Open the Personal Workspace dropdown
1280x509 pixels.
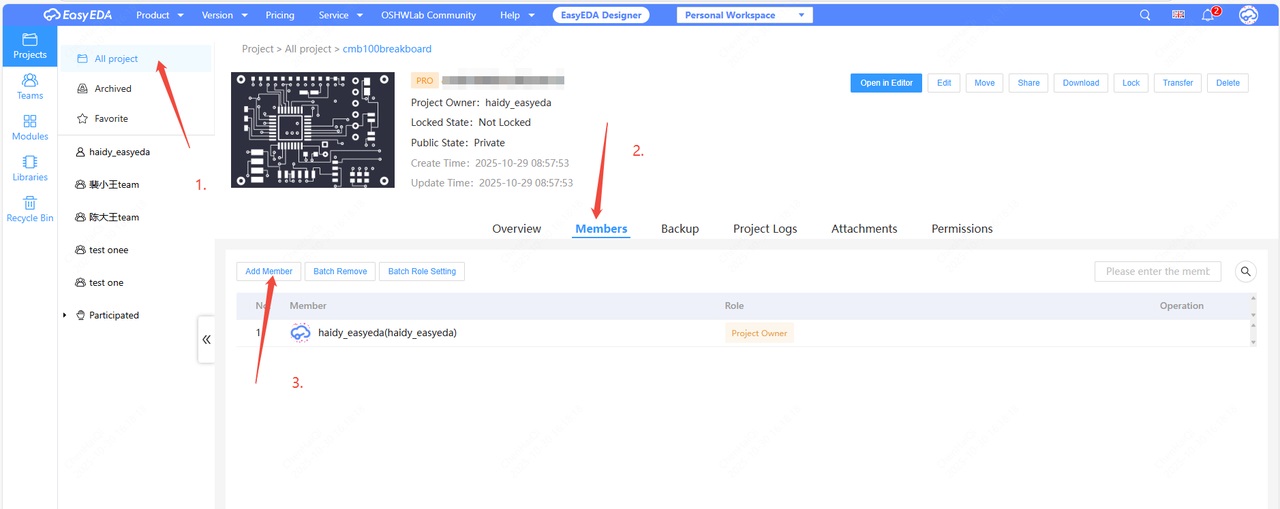click(744, 15)
